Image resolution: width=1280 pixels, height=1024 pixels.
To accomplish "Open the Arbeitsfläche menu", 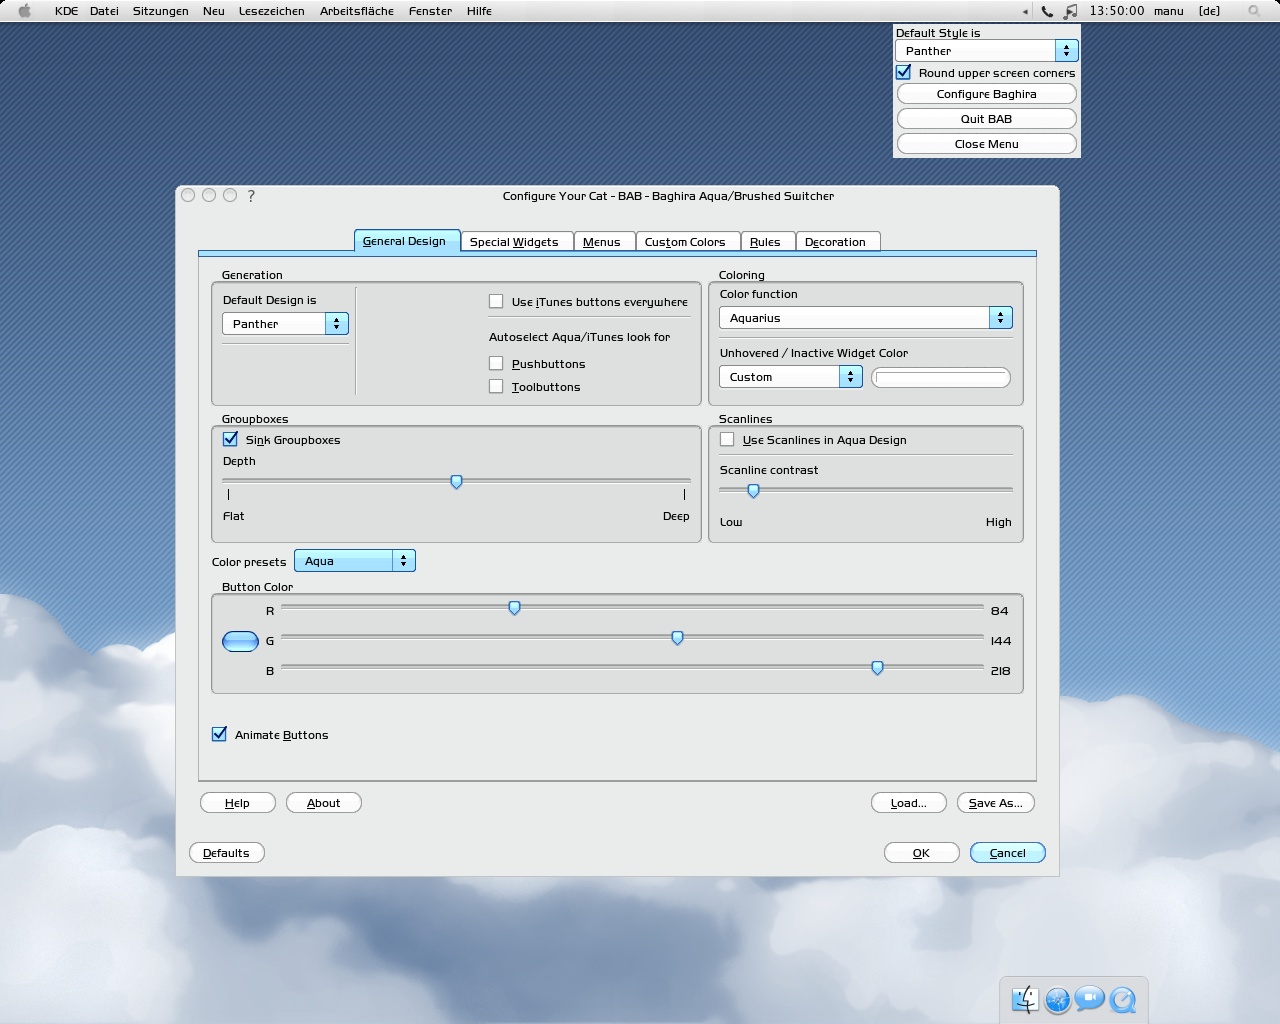I will (357, 11).
